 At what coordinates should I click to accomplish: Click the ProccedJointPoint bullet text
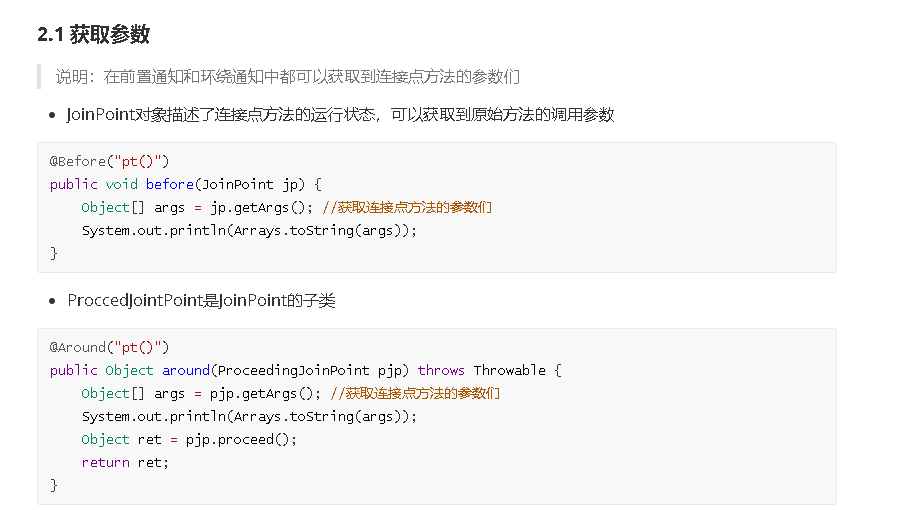tap(201, 300)
